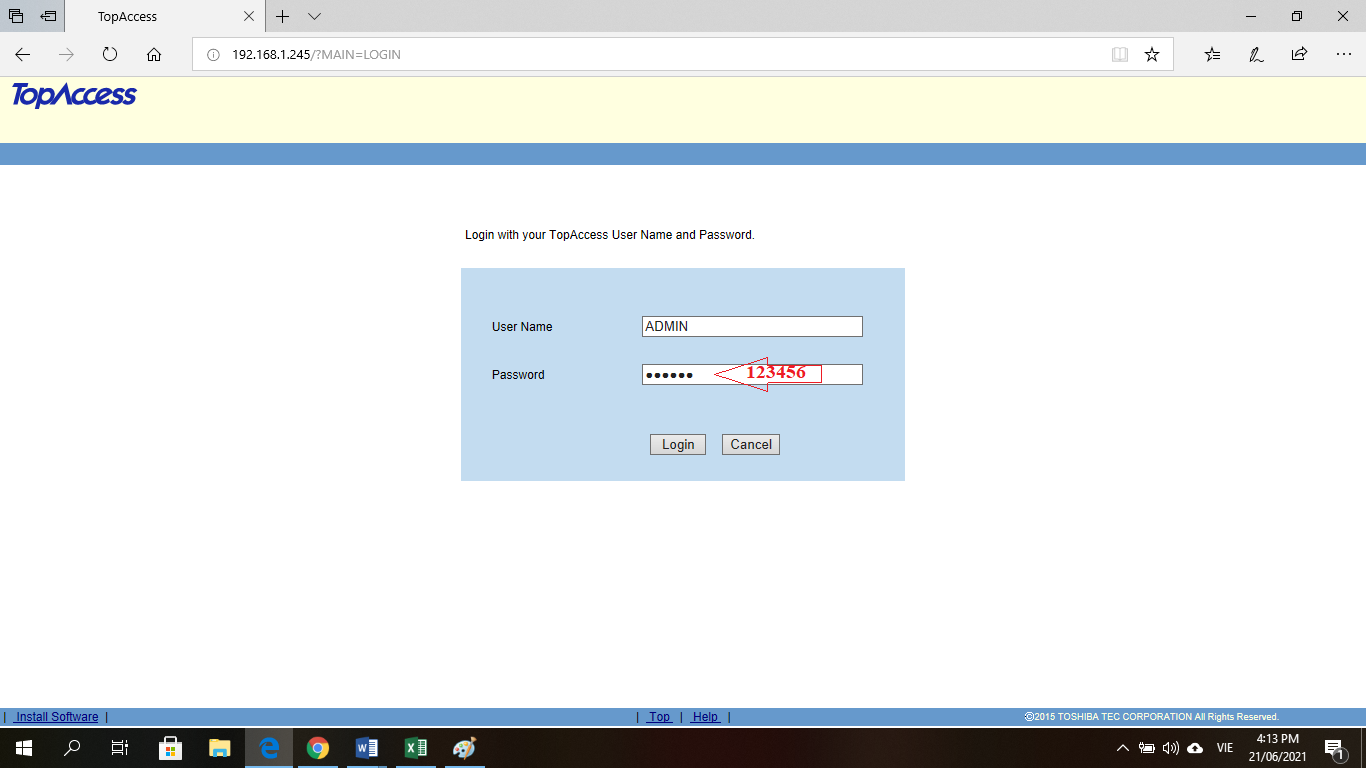1366x768 pixels.
Task: Click the TopAccess logo
Action: (74, 96)
